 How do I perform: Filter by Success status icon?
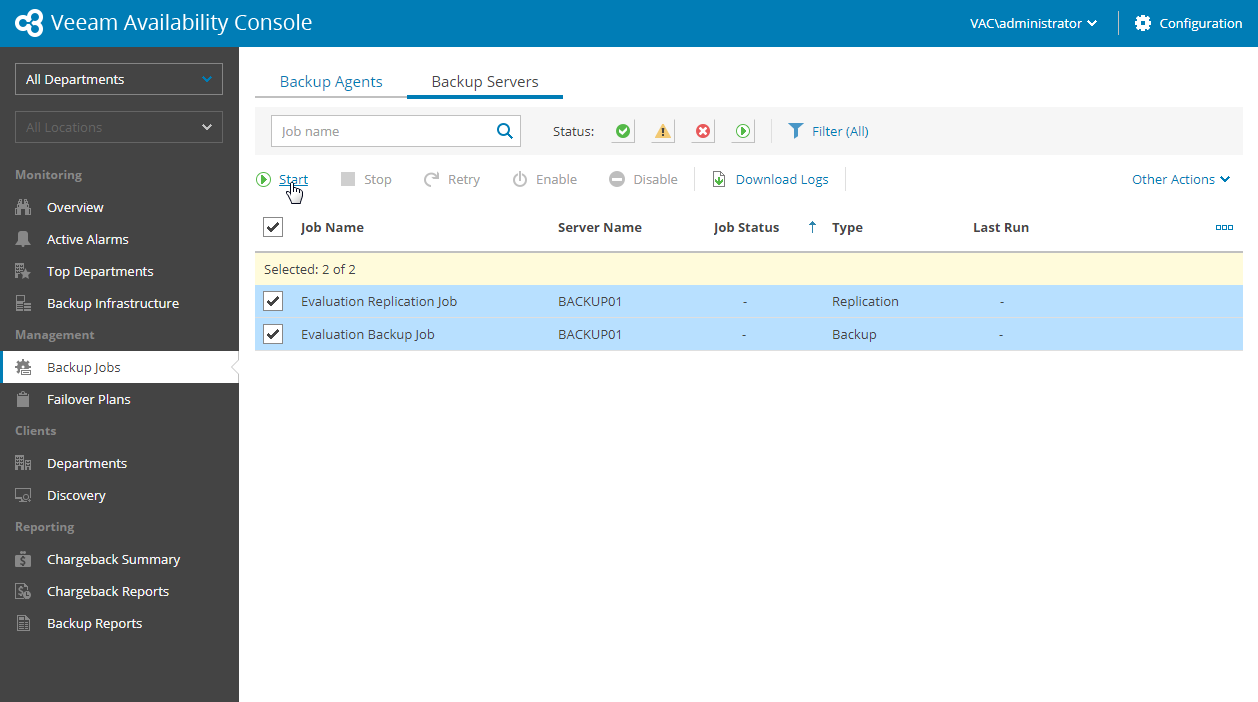pos(623,131)
